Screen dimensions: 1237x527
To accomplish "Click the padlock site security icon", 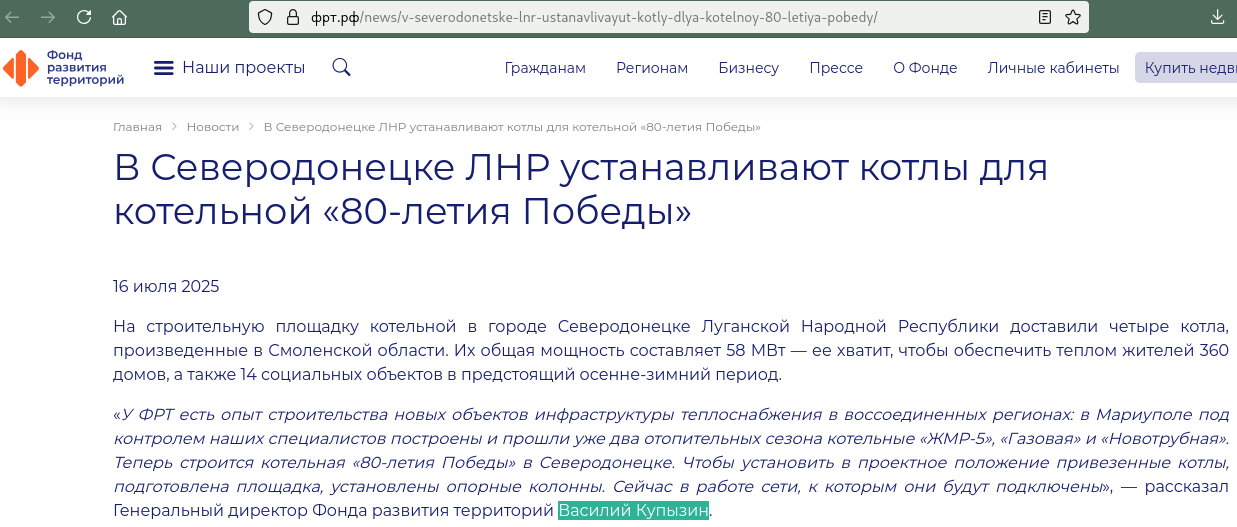I will point(292,17).
